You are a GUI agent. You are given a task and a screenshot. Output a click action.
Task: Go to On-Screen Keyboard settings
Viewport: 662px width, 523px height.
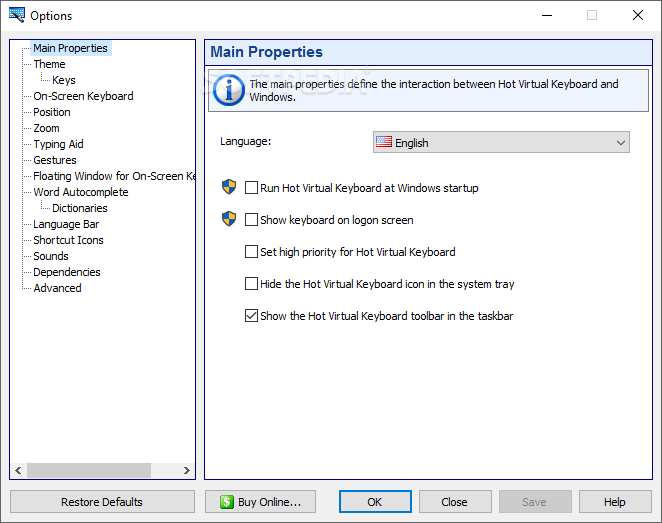click(83, 96)
